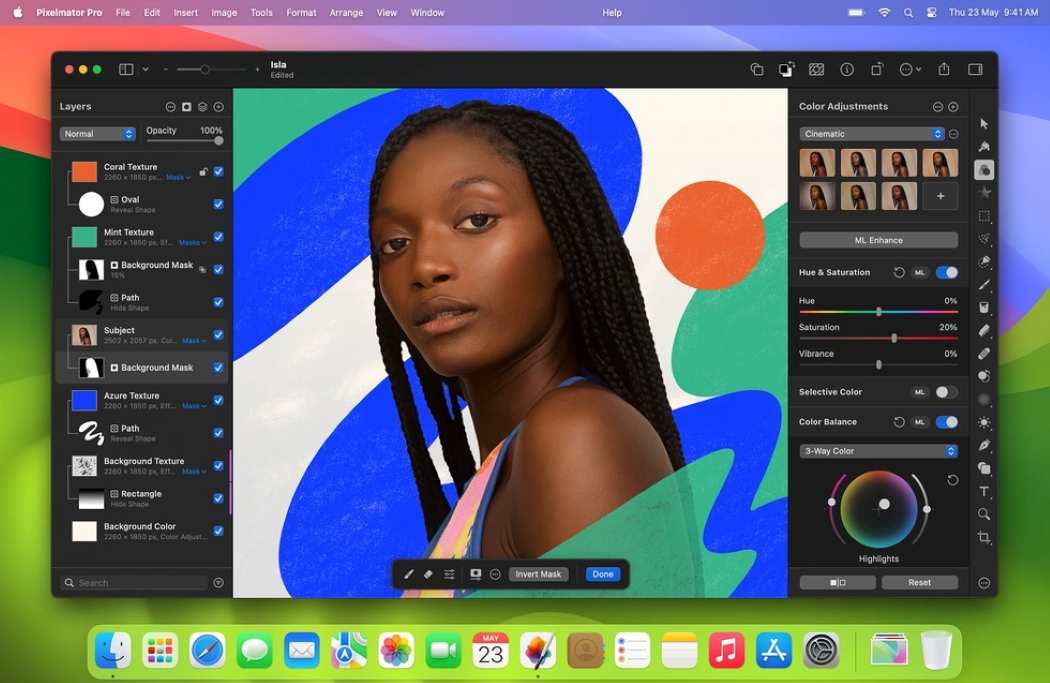This screenshot has height=683, width=1050.
Task: Open the Arrange menu
Action: pyautogui.click(x=346, y=12)
